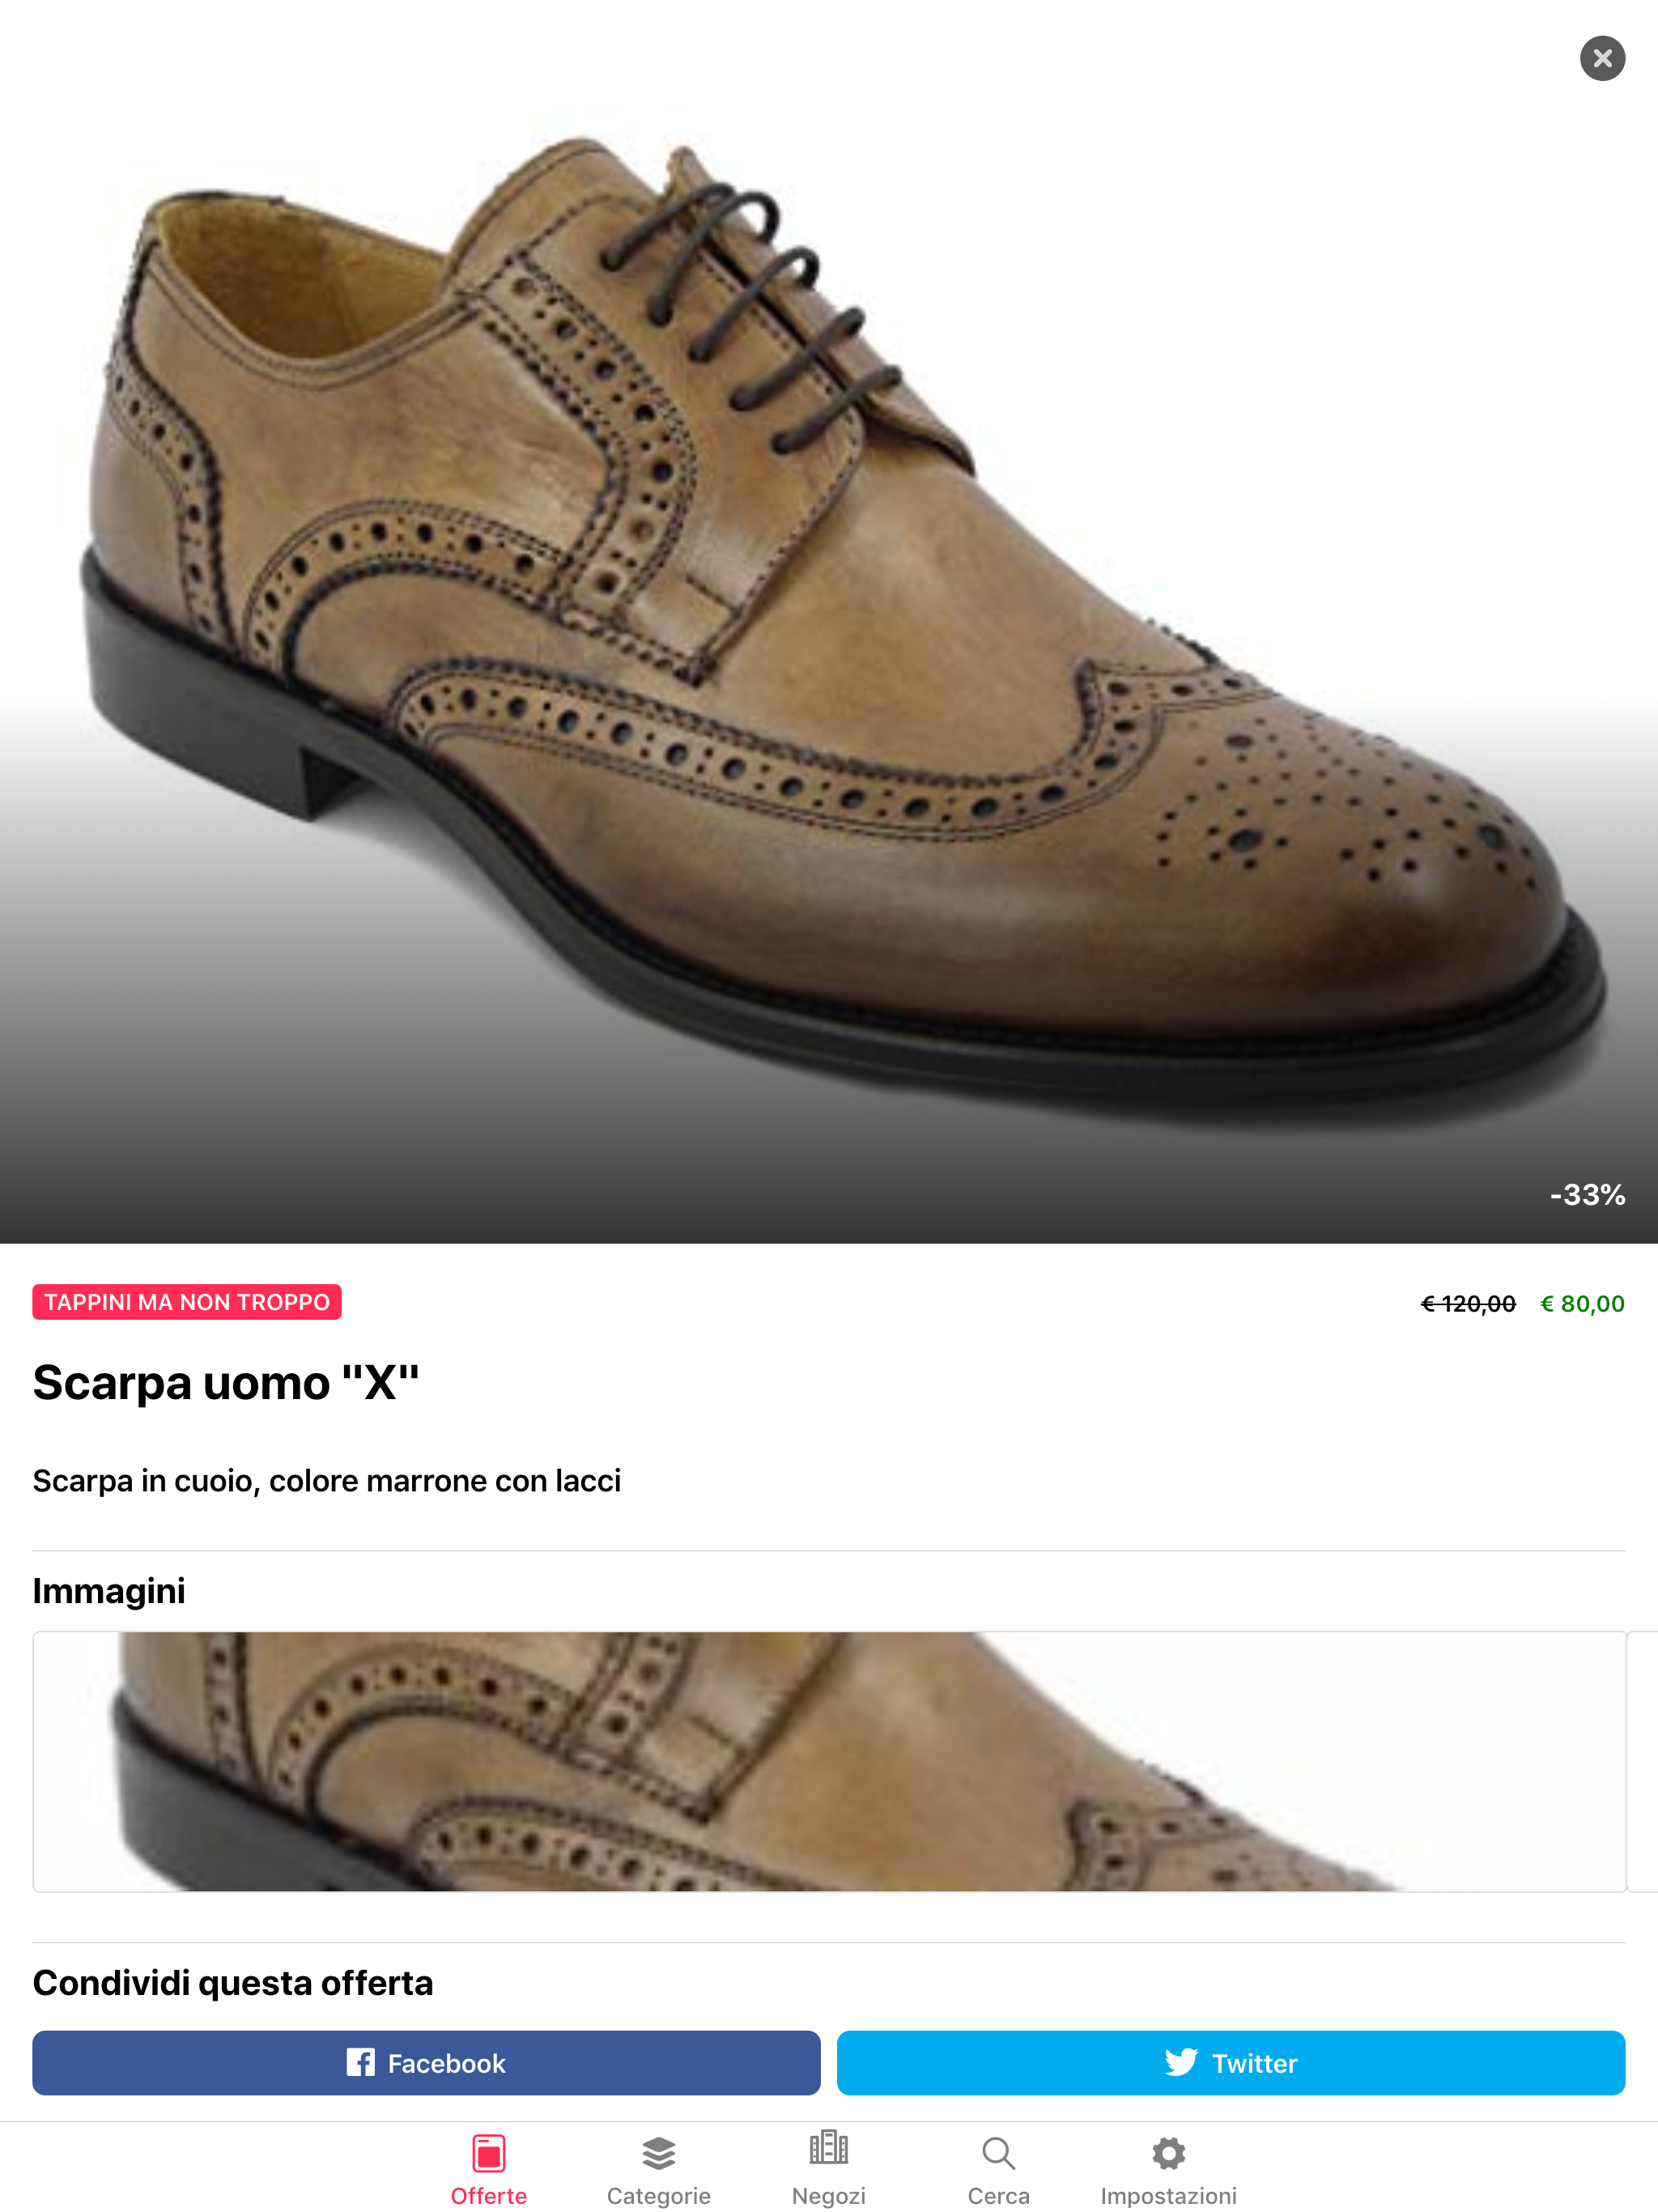Click the Twitter bird icon
The height and width of the screenshot is (2212, 1658).
pos(1180,2062)
